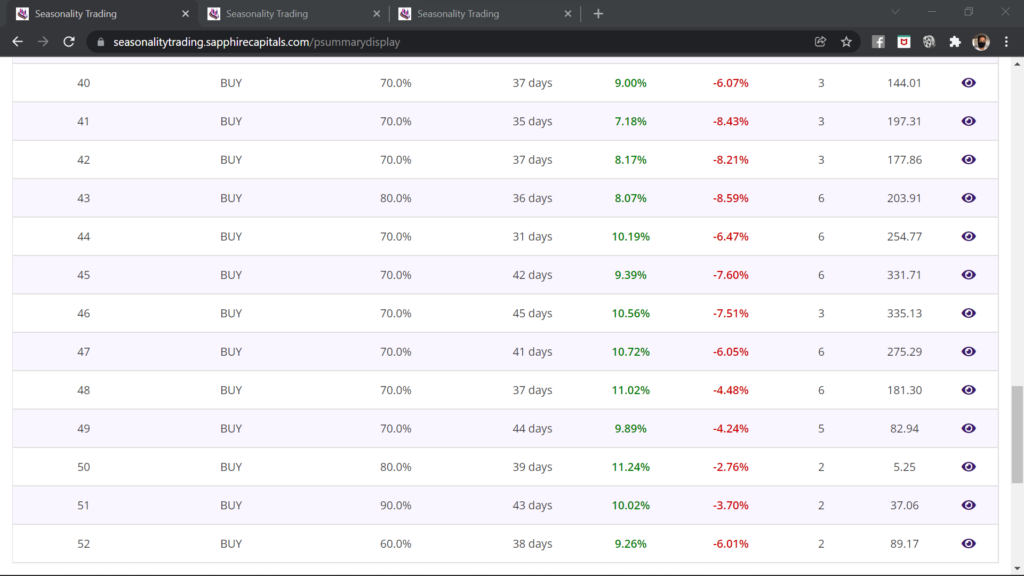Bookmark this page with the star icon
Viewport: 1024px width, 576px height.
(846, 42)
